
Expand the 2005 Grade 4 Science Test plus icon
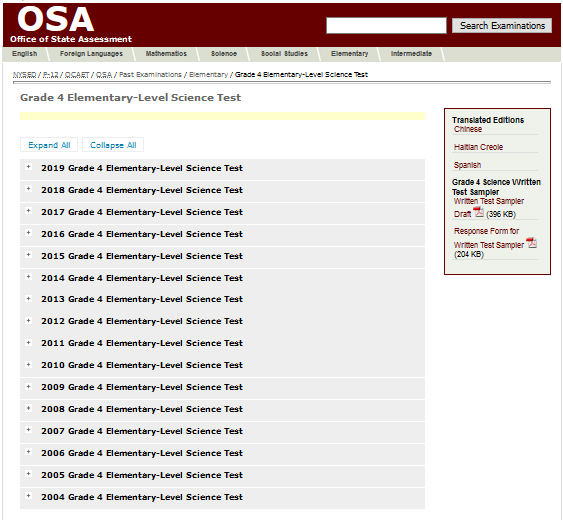click(28, 474)
